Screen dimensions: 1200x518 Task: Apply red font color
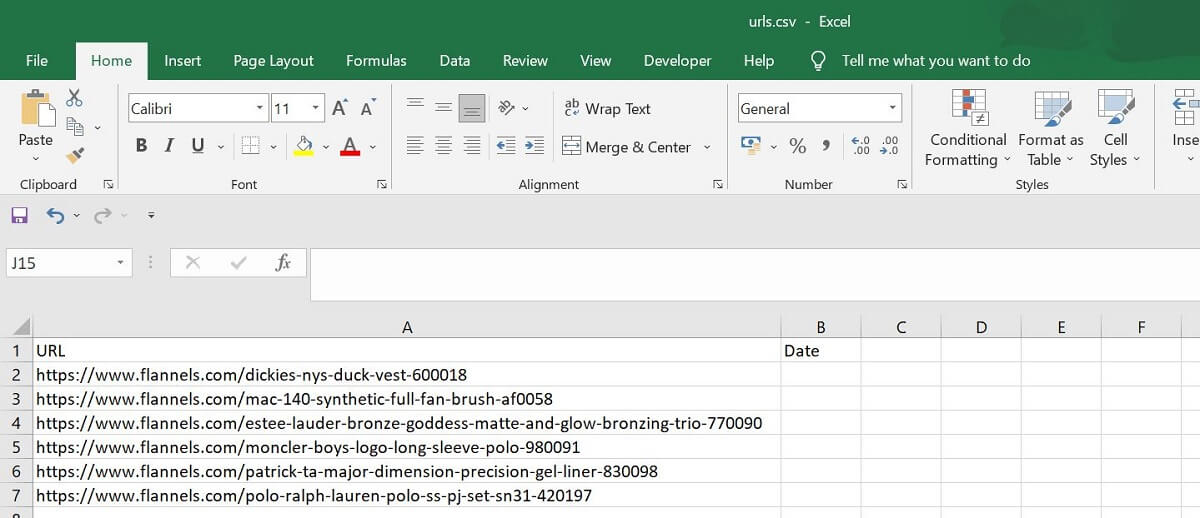tap(350, 146)
